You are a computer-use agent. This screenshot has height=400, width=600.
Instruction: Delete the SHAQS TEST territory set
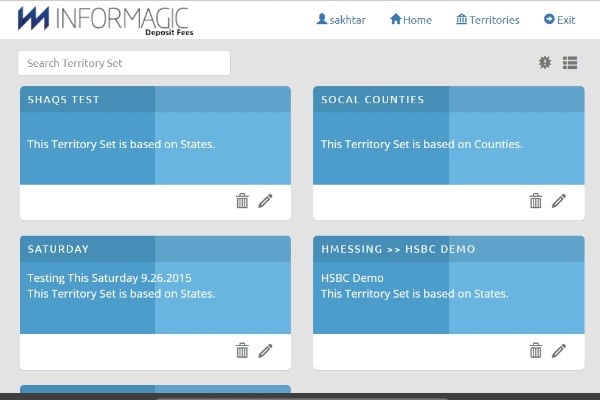242,201
